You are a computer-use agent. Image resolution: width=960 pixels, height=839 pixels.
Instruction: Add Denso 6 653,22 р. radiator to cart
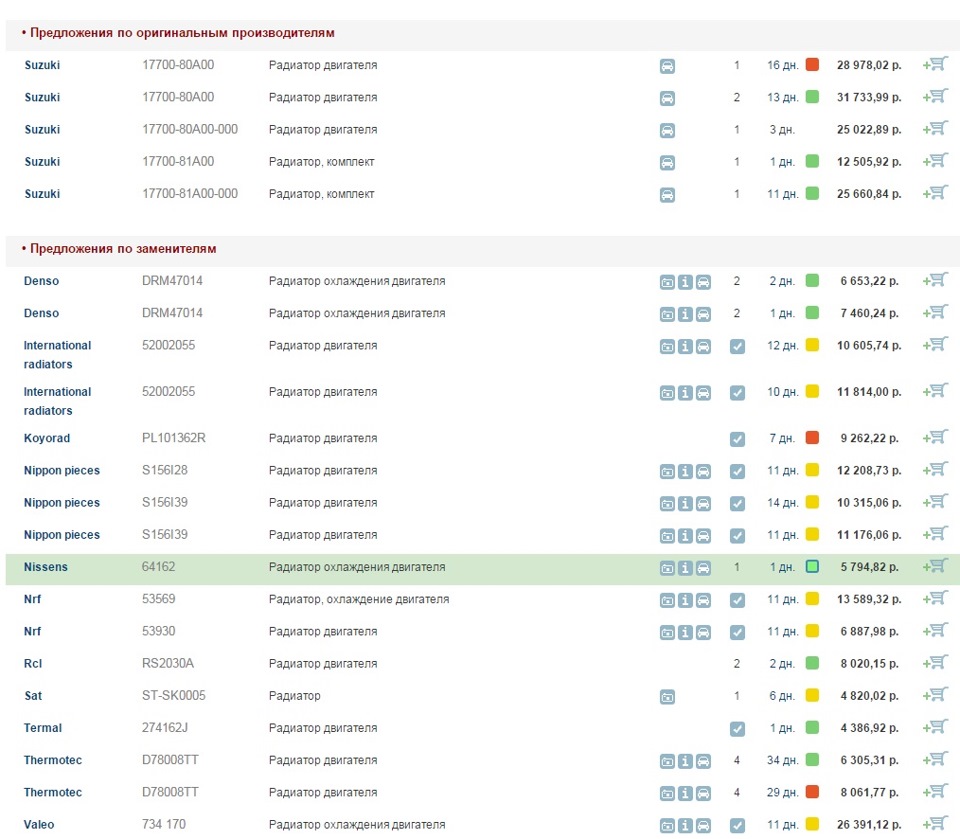tap(936, 280)
